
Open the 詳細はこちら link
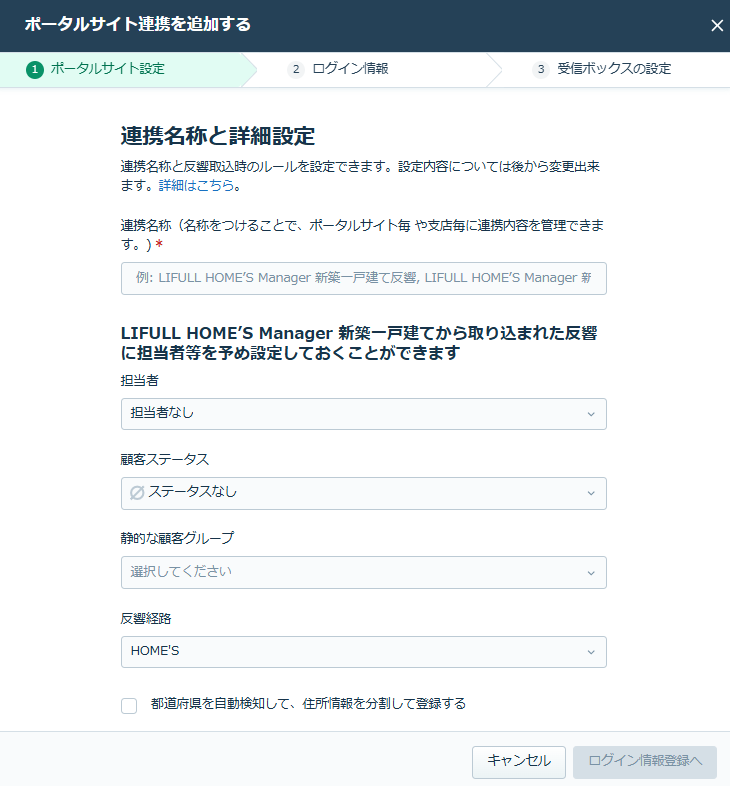197,185
